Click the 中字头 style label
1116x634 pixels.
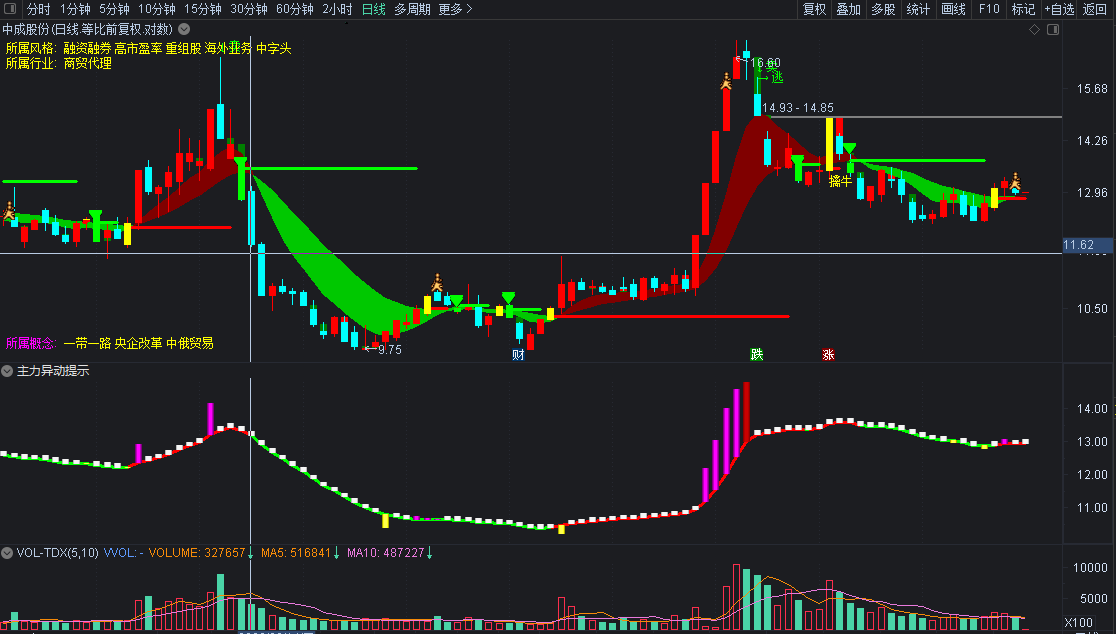[274, 48]
